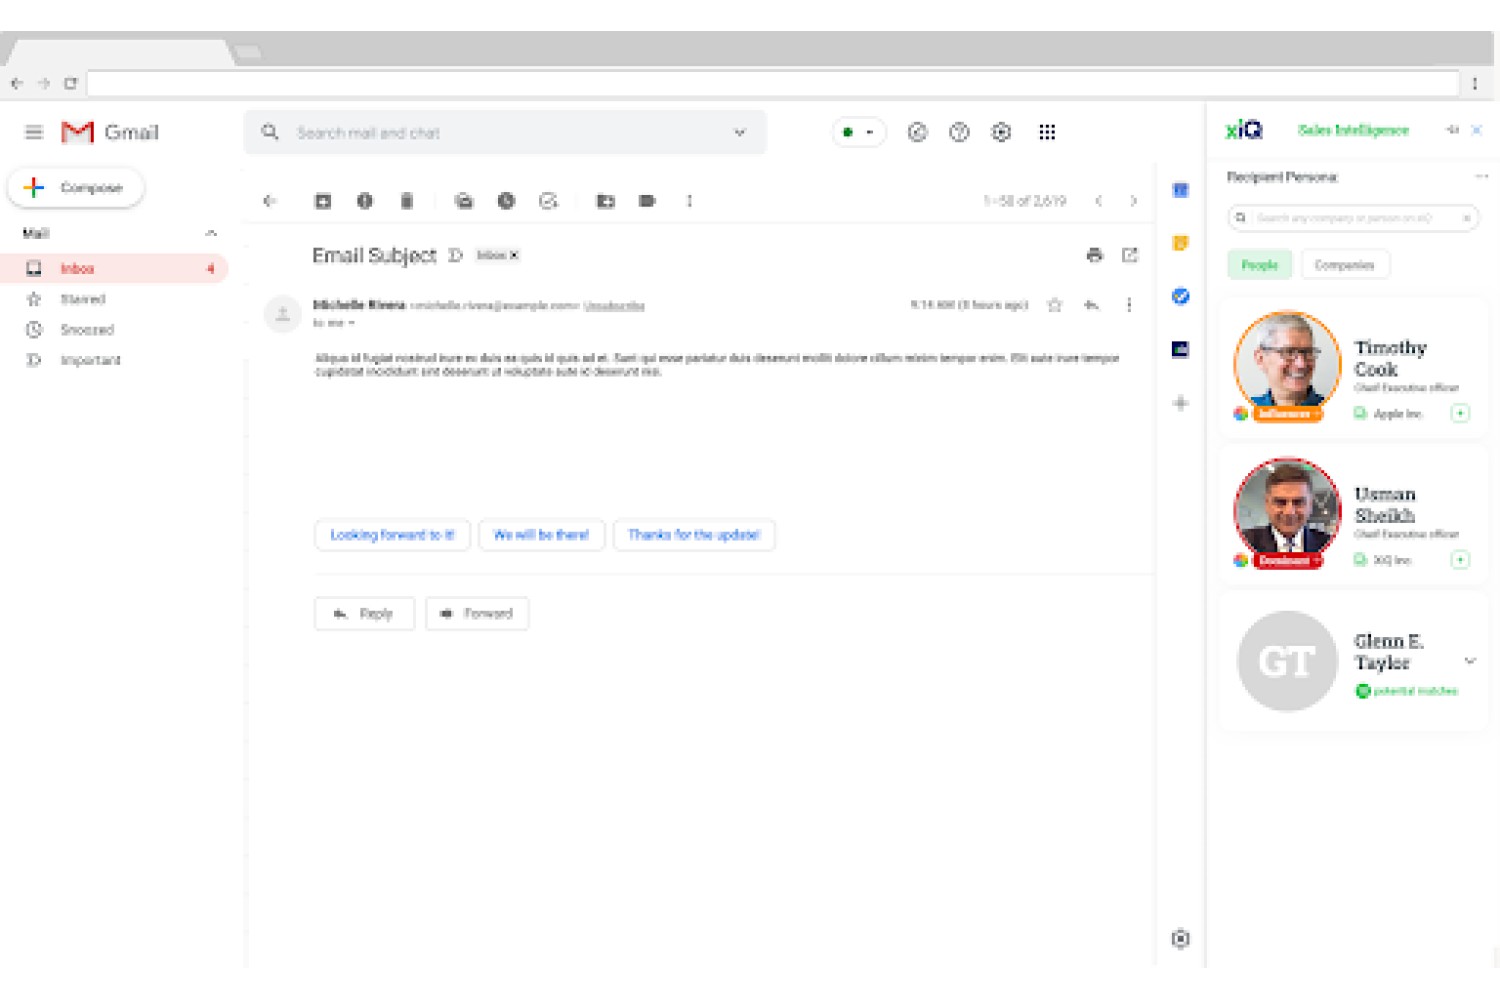
Task: Apply a label to this email
Action: click(x=647, y=201)
